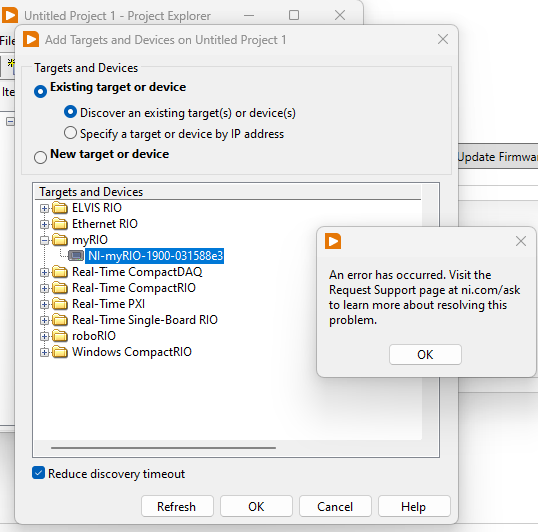Choose Specify a target or device by IP address
The image size is (538, 532).
pyautogui.click(x=70, y=133)
